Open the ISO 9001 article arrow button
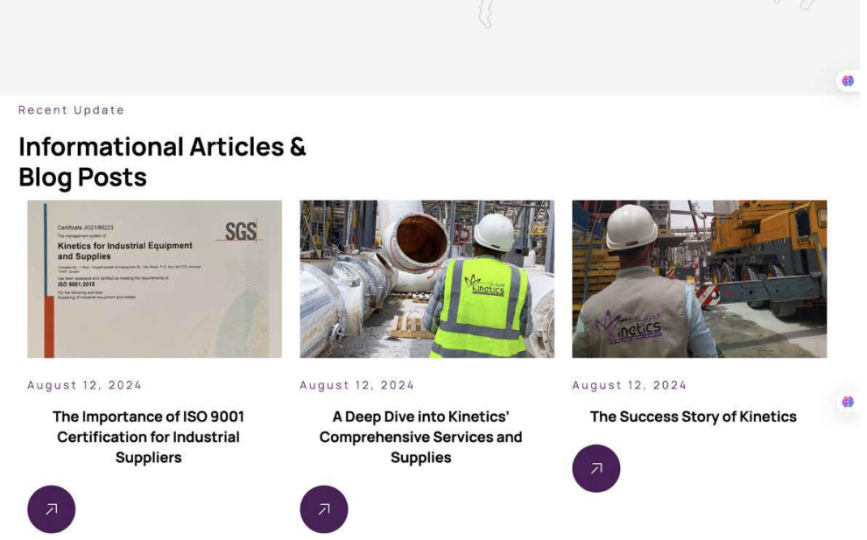 tap(51, 509)
